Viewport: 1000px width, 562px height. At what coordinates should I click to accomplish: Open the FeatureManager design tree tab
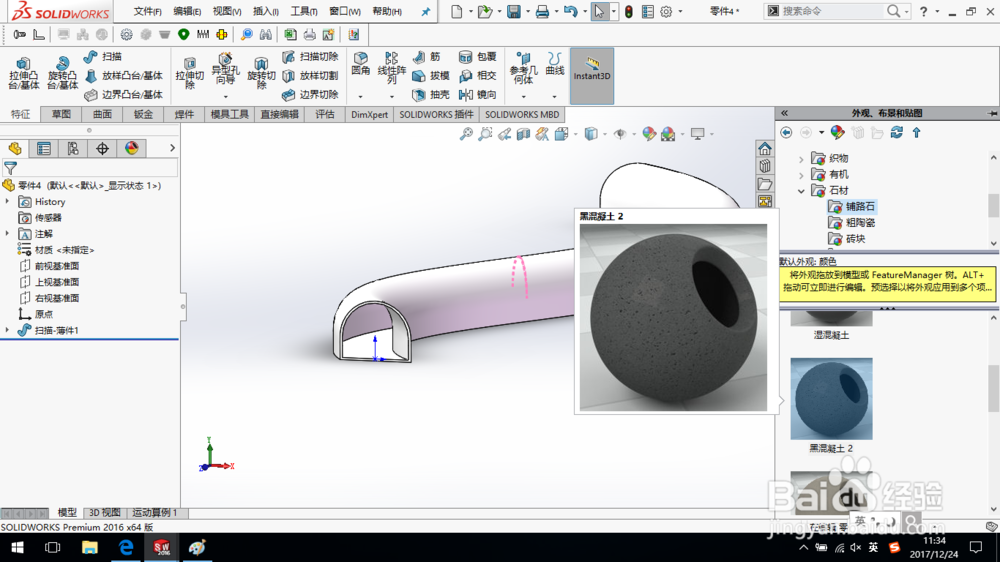pyautogui.click(x=15, y=149)
